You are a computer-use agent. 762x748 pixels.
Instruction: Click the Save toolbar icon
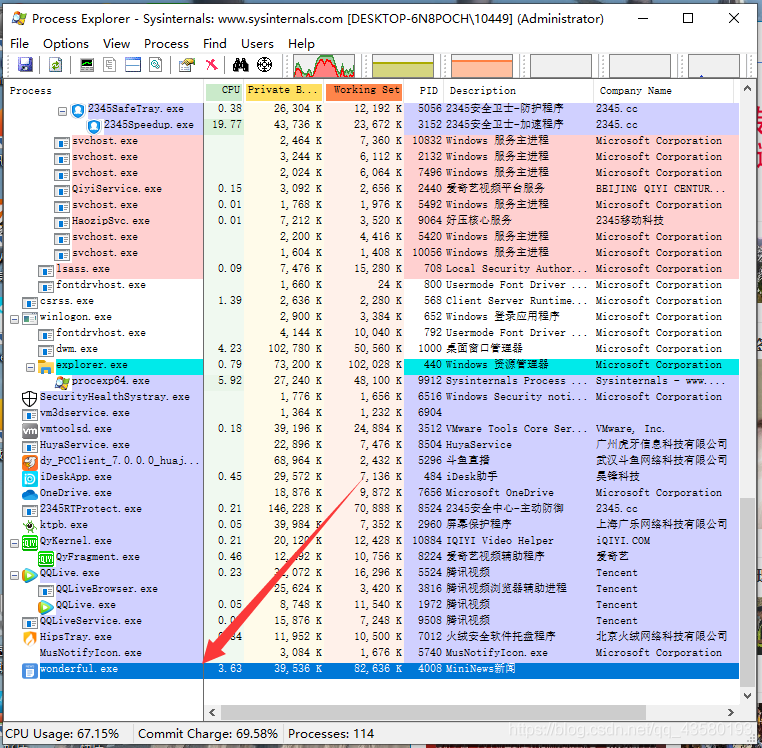pyautogui.click(x=24, y=65)
